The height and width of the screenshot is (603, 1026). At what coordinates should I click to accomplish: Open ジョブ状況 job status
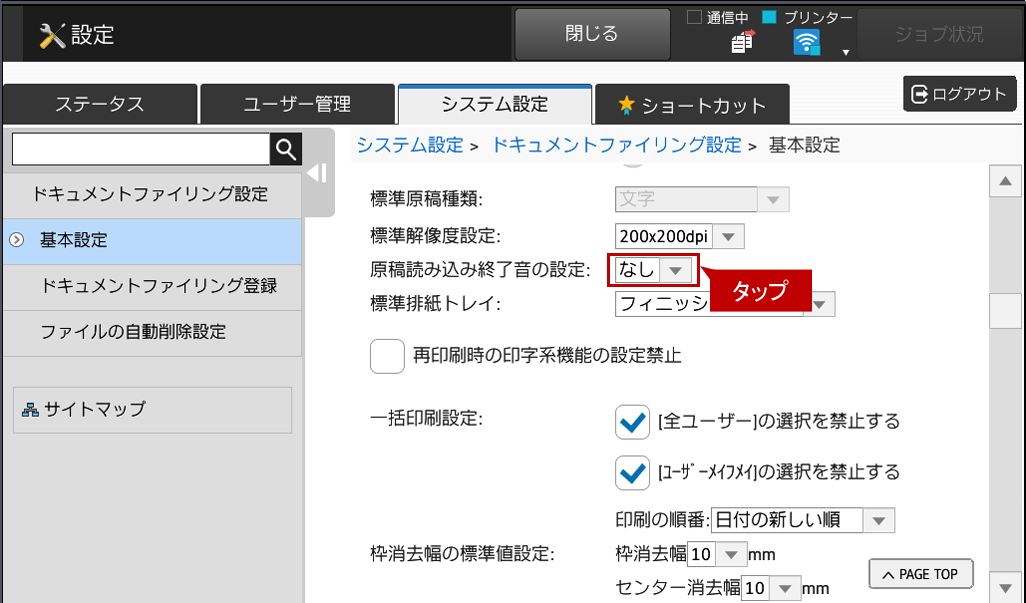click(939, 34)
